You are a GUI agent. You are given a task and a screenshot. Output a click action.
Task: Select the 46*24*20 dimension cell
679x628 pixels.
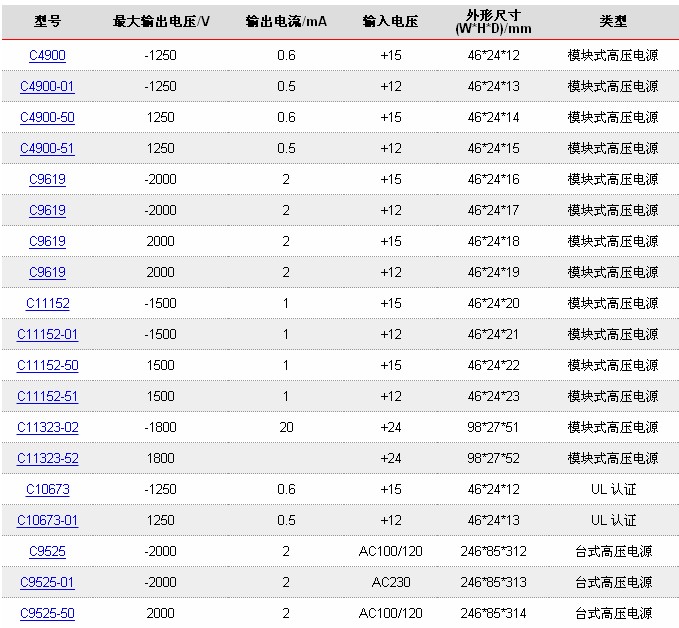point(493,304)
